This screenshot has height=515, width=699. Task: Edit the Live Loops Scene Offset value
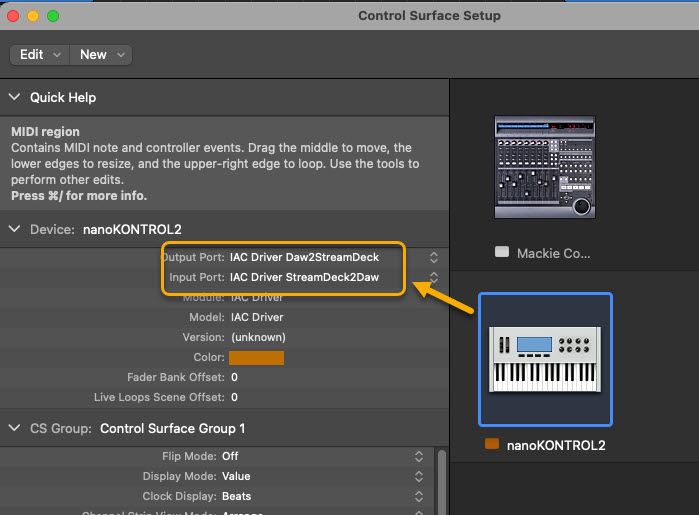point(234,397)
